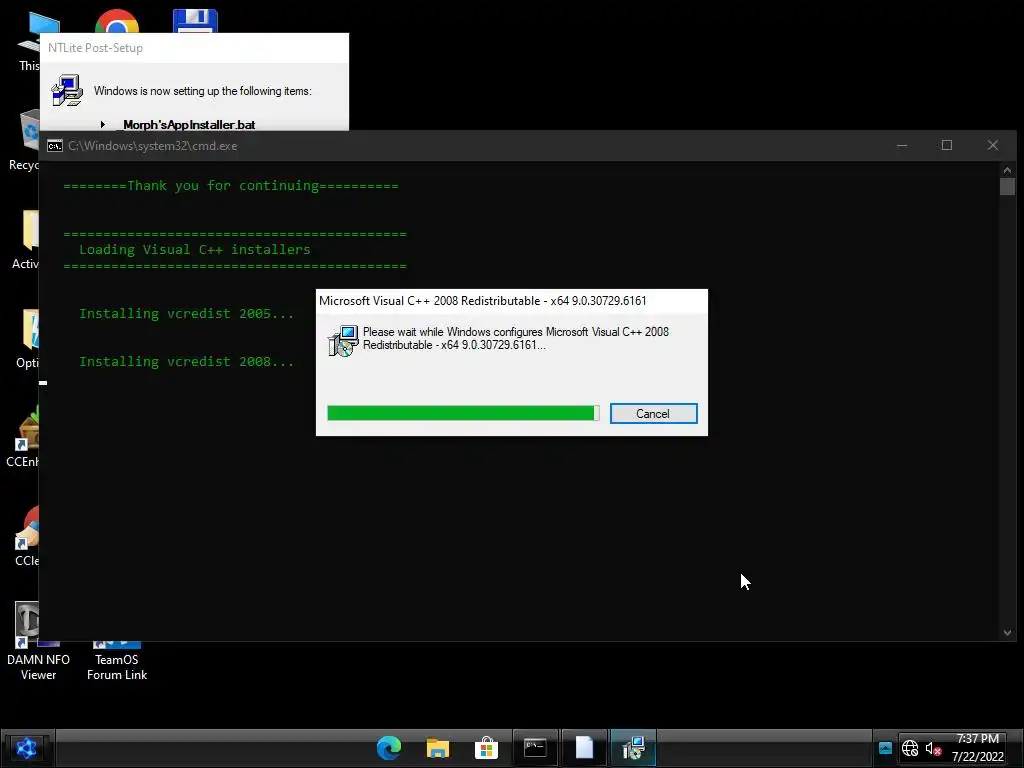Click the "Installing vcredist 2008..." line
The width and height of the screenshot is (1024, 768).
tap(186, 361)
